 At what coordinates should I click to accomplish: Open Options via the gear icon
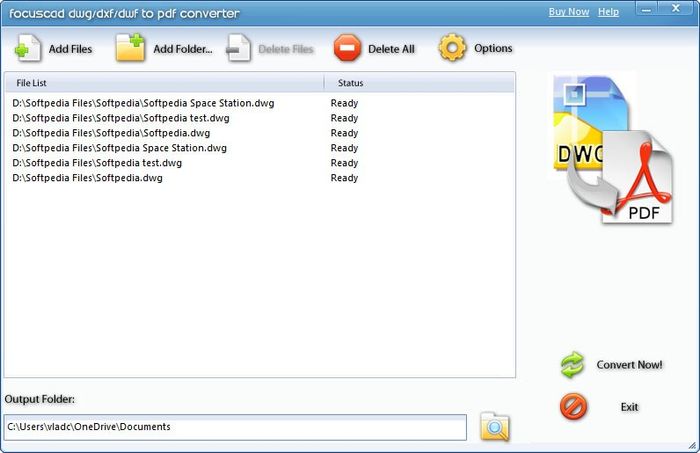[452, 47]
